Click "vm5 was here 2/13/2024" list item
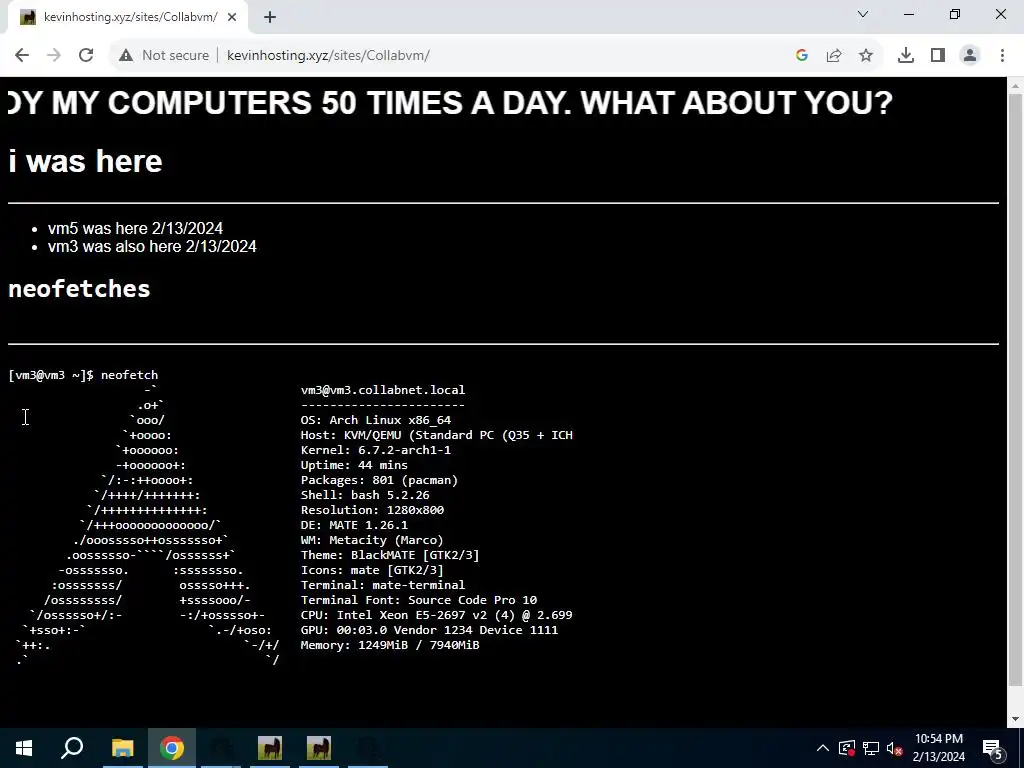 pos(135,228)
